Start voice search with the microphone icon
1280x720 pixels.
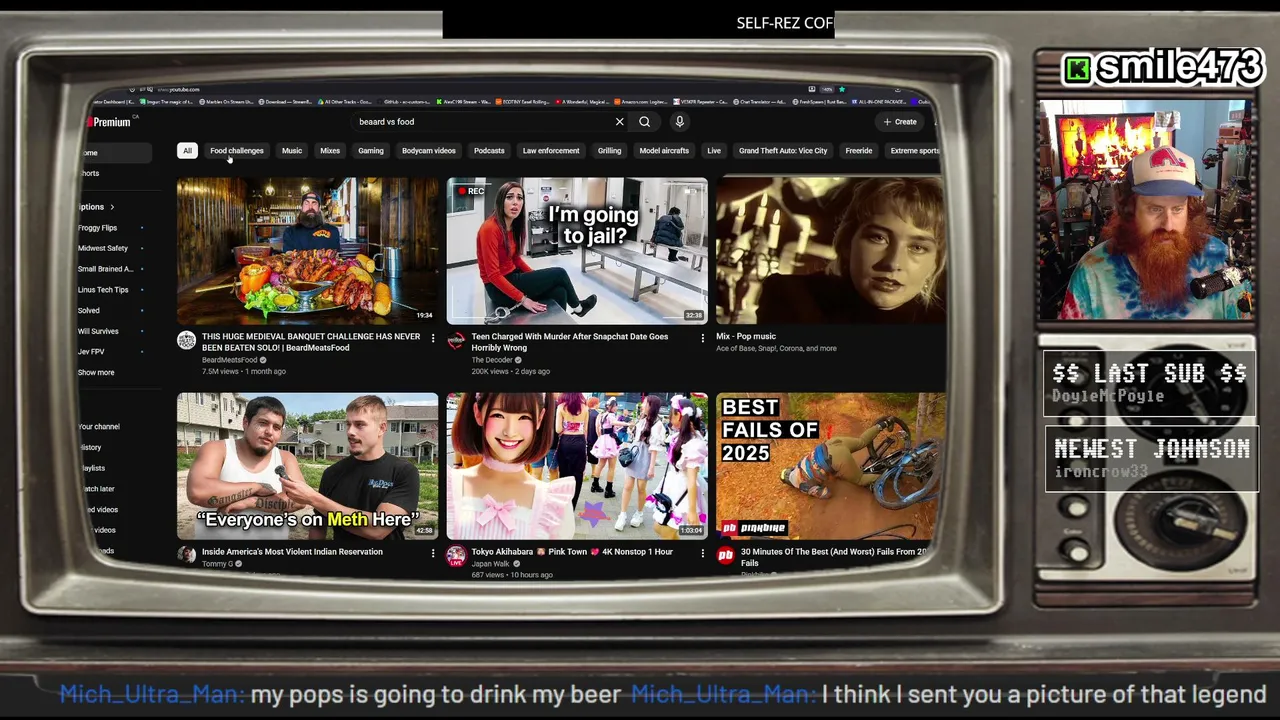coord(679,122)
